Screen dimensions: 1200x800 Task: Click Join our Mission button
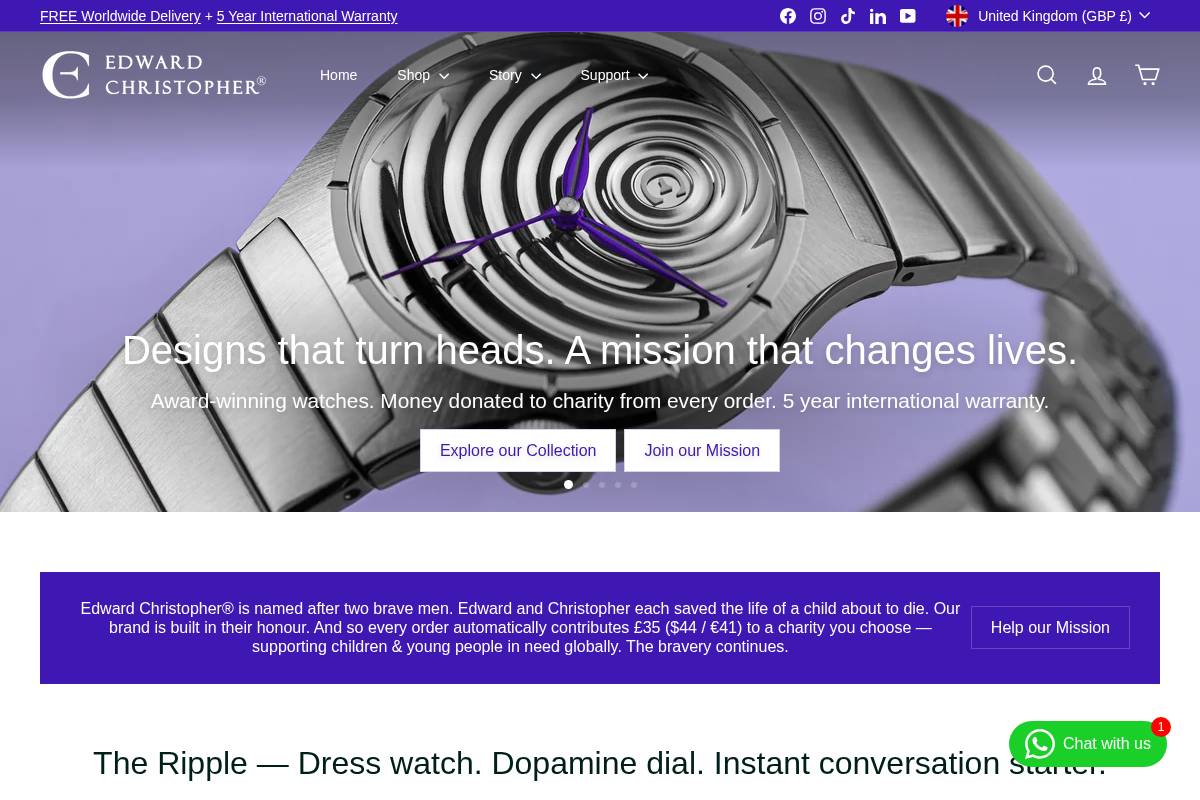pyautogui.click(x=702, y=451)
